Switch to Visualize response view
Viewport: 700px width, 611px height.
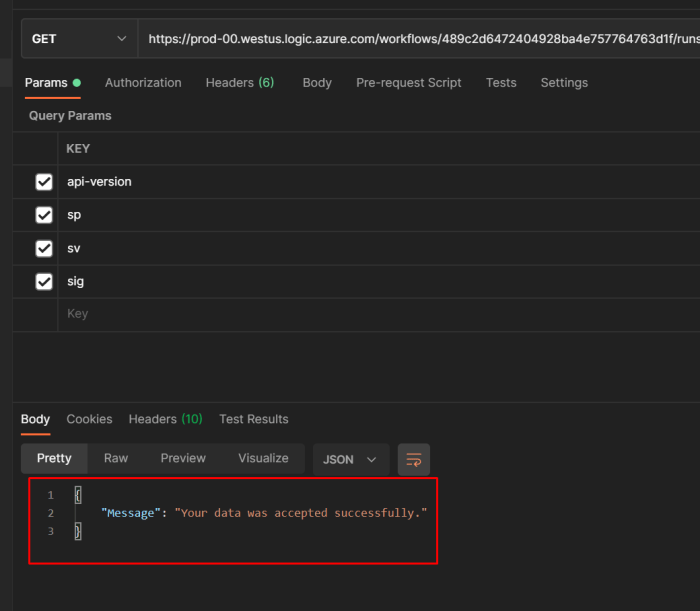[x=263, y=458]
